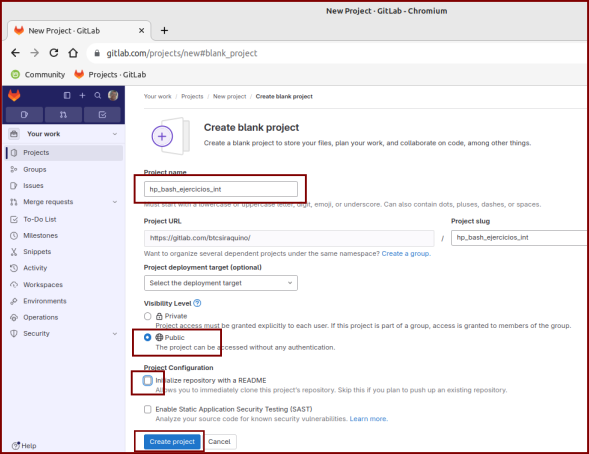Click New project breadcrumb link
Viewport: 589px width, 454px height.
230,97
